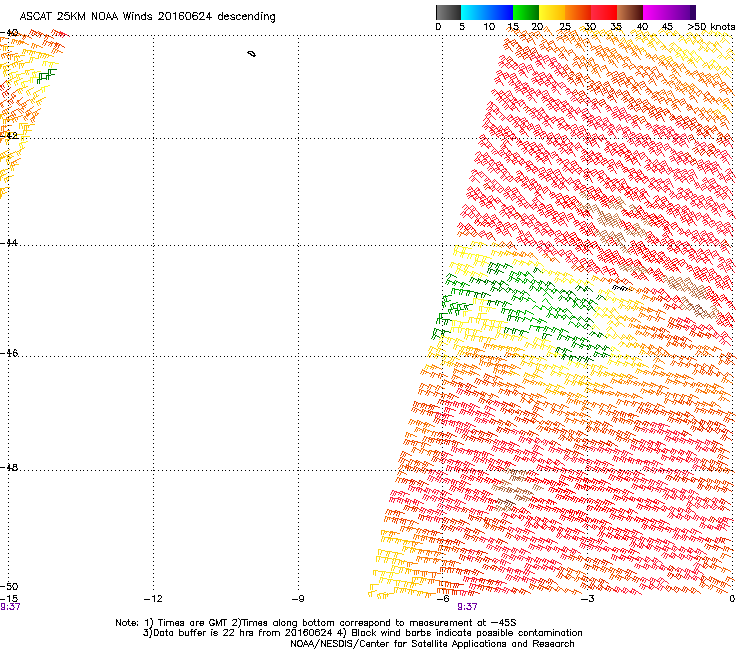Click the title 'ASCAT 25KM NOAA Winds 20160624 descending'
Image resolution: width=740 pixels, height=650 pixels.
click(x=147, y=16)
